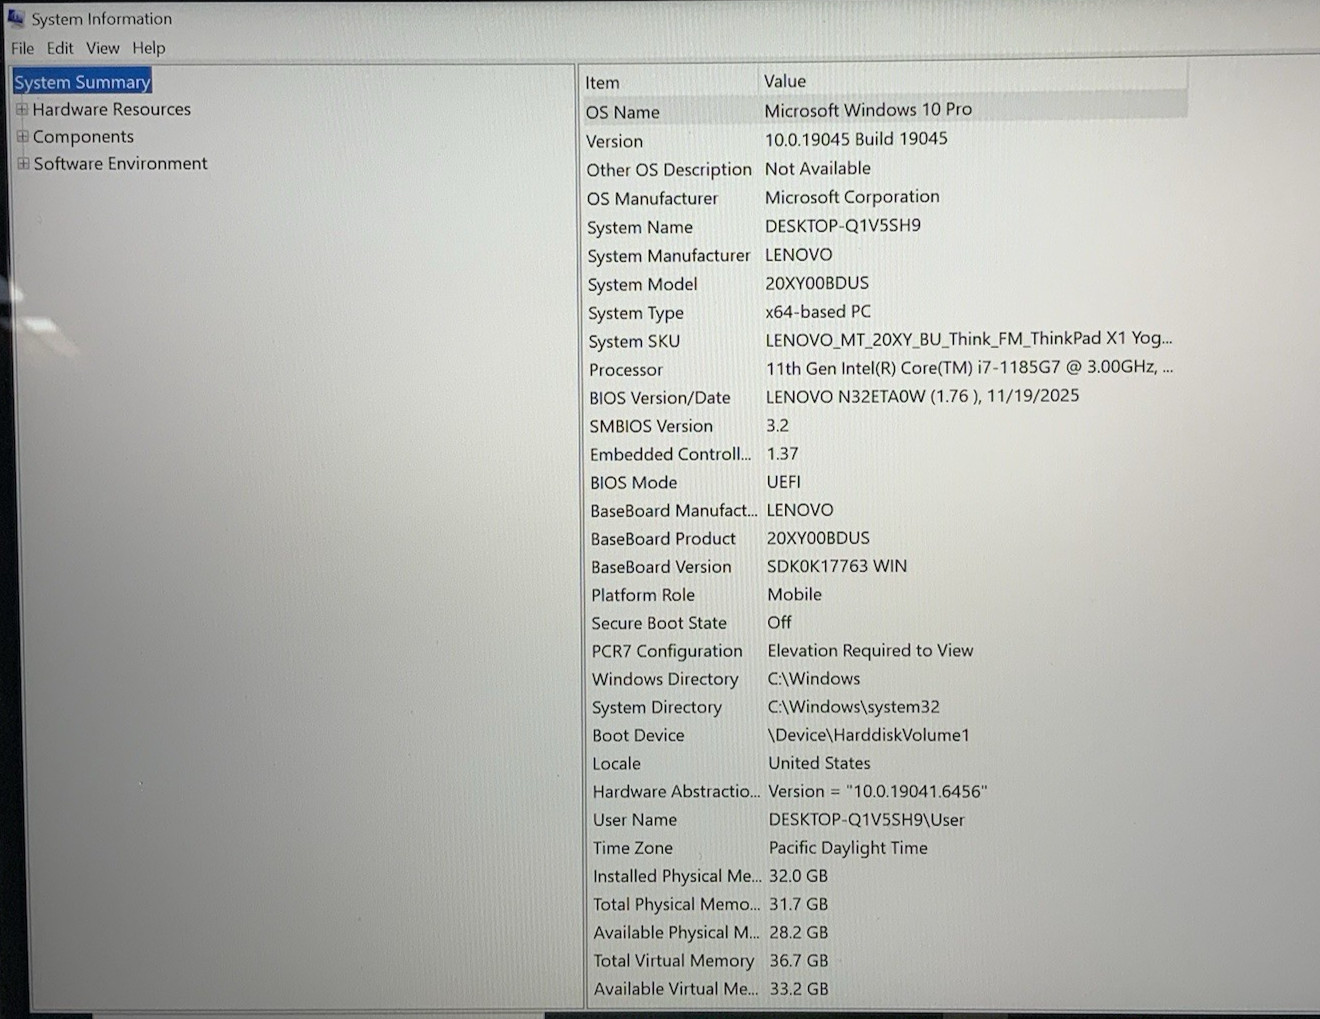Click the \Device\HarddiskVolume1 value

(x=869, y=735)
